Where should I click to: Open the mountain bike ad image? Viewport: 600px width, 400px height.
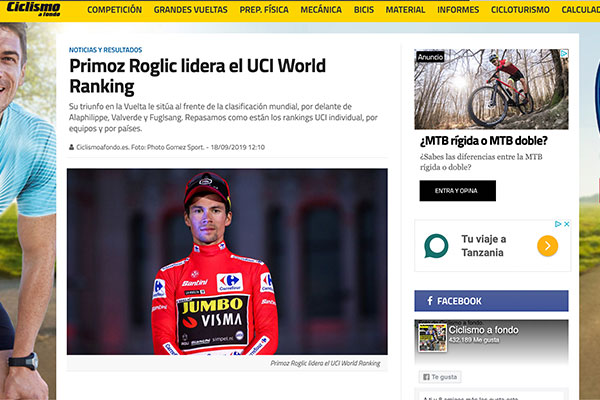491,89
